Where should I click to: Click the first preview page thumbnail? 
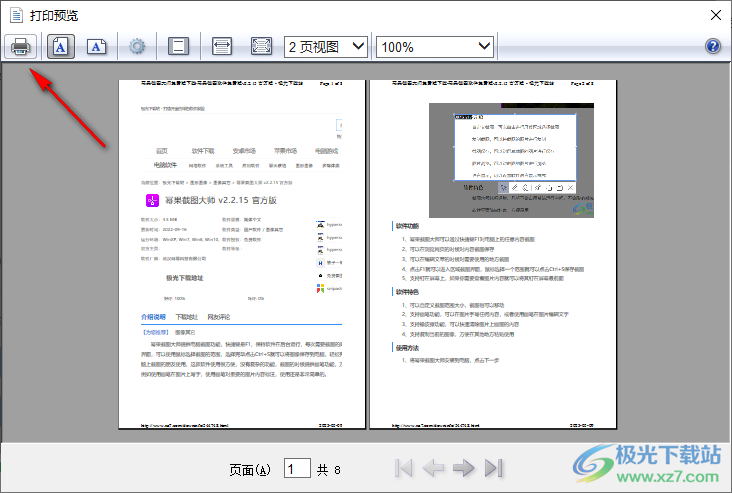coord(242,254)
